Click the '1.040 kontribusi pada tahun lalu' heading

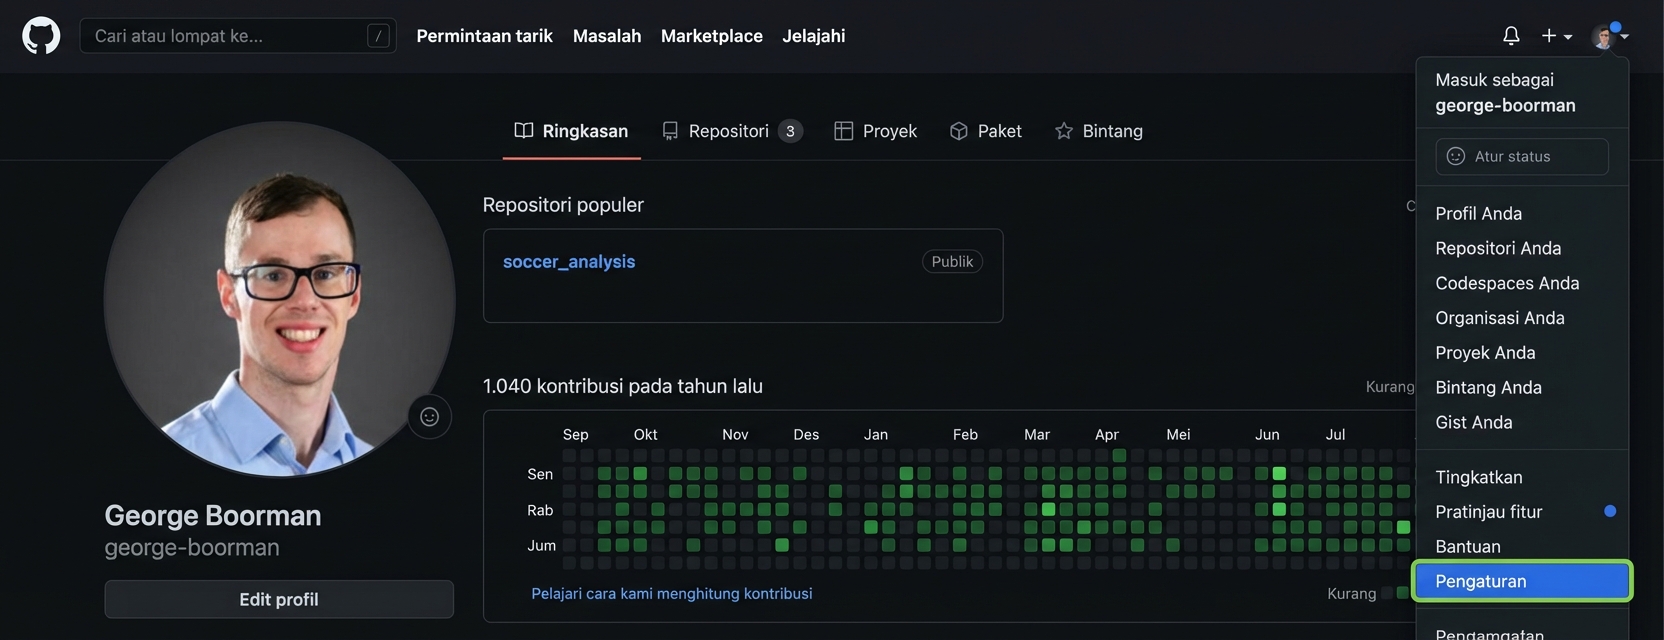point(623,386)
